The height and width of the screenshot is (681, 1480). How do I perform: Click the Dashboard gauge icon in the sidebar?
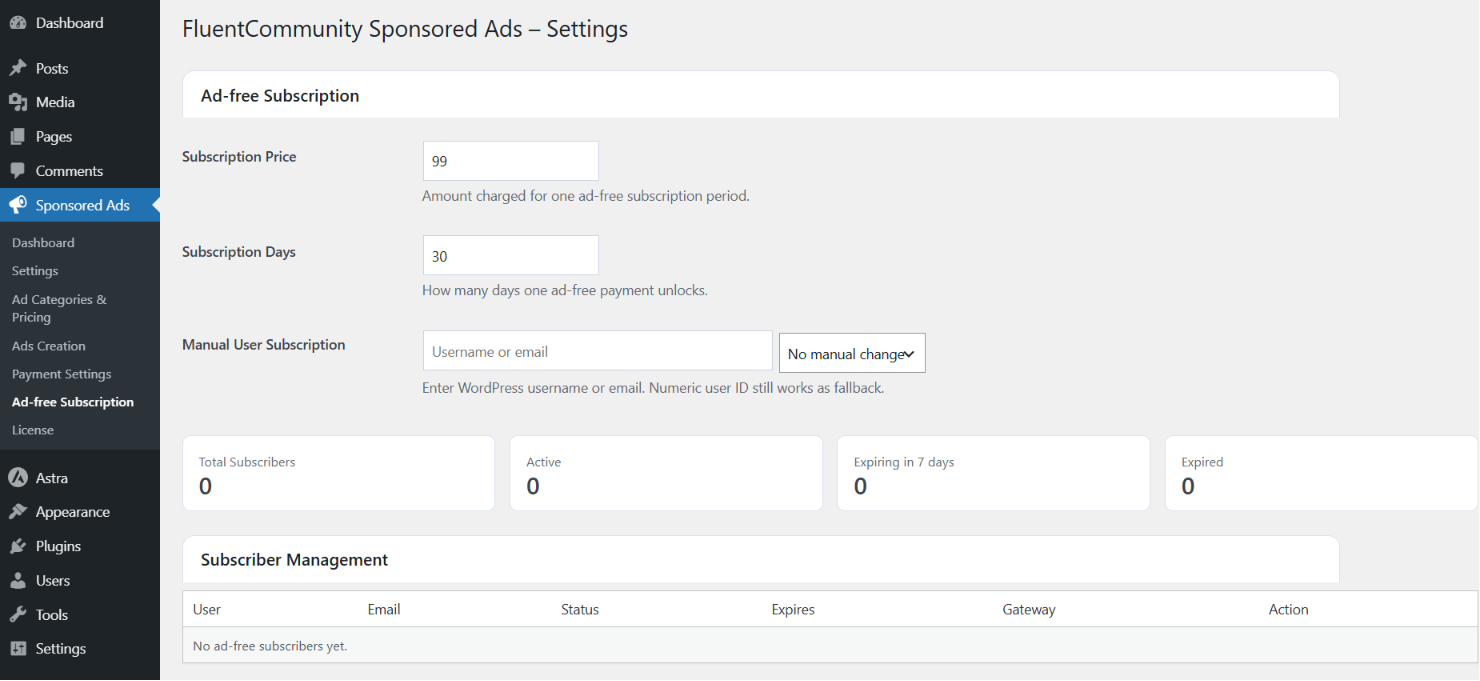[17, 23]
